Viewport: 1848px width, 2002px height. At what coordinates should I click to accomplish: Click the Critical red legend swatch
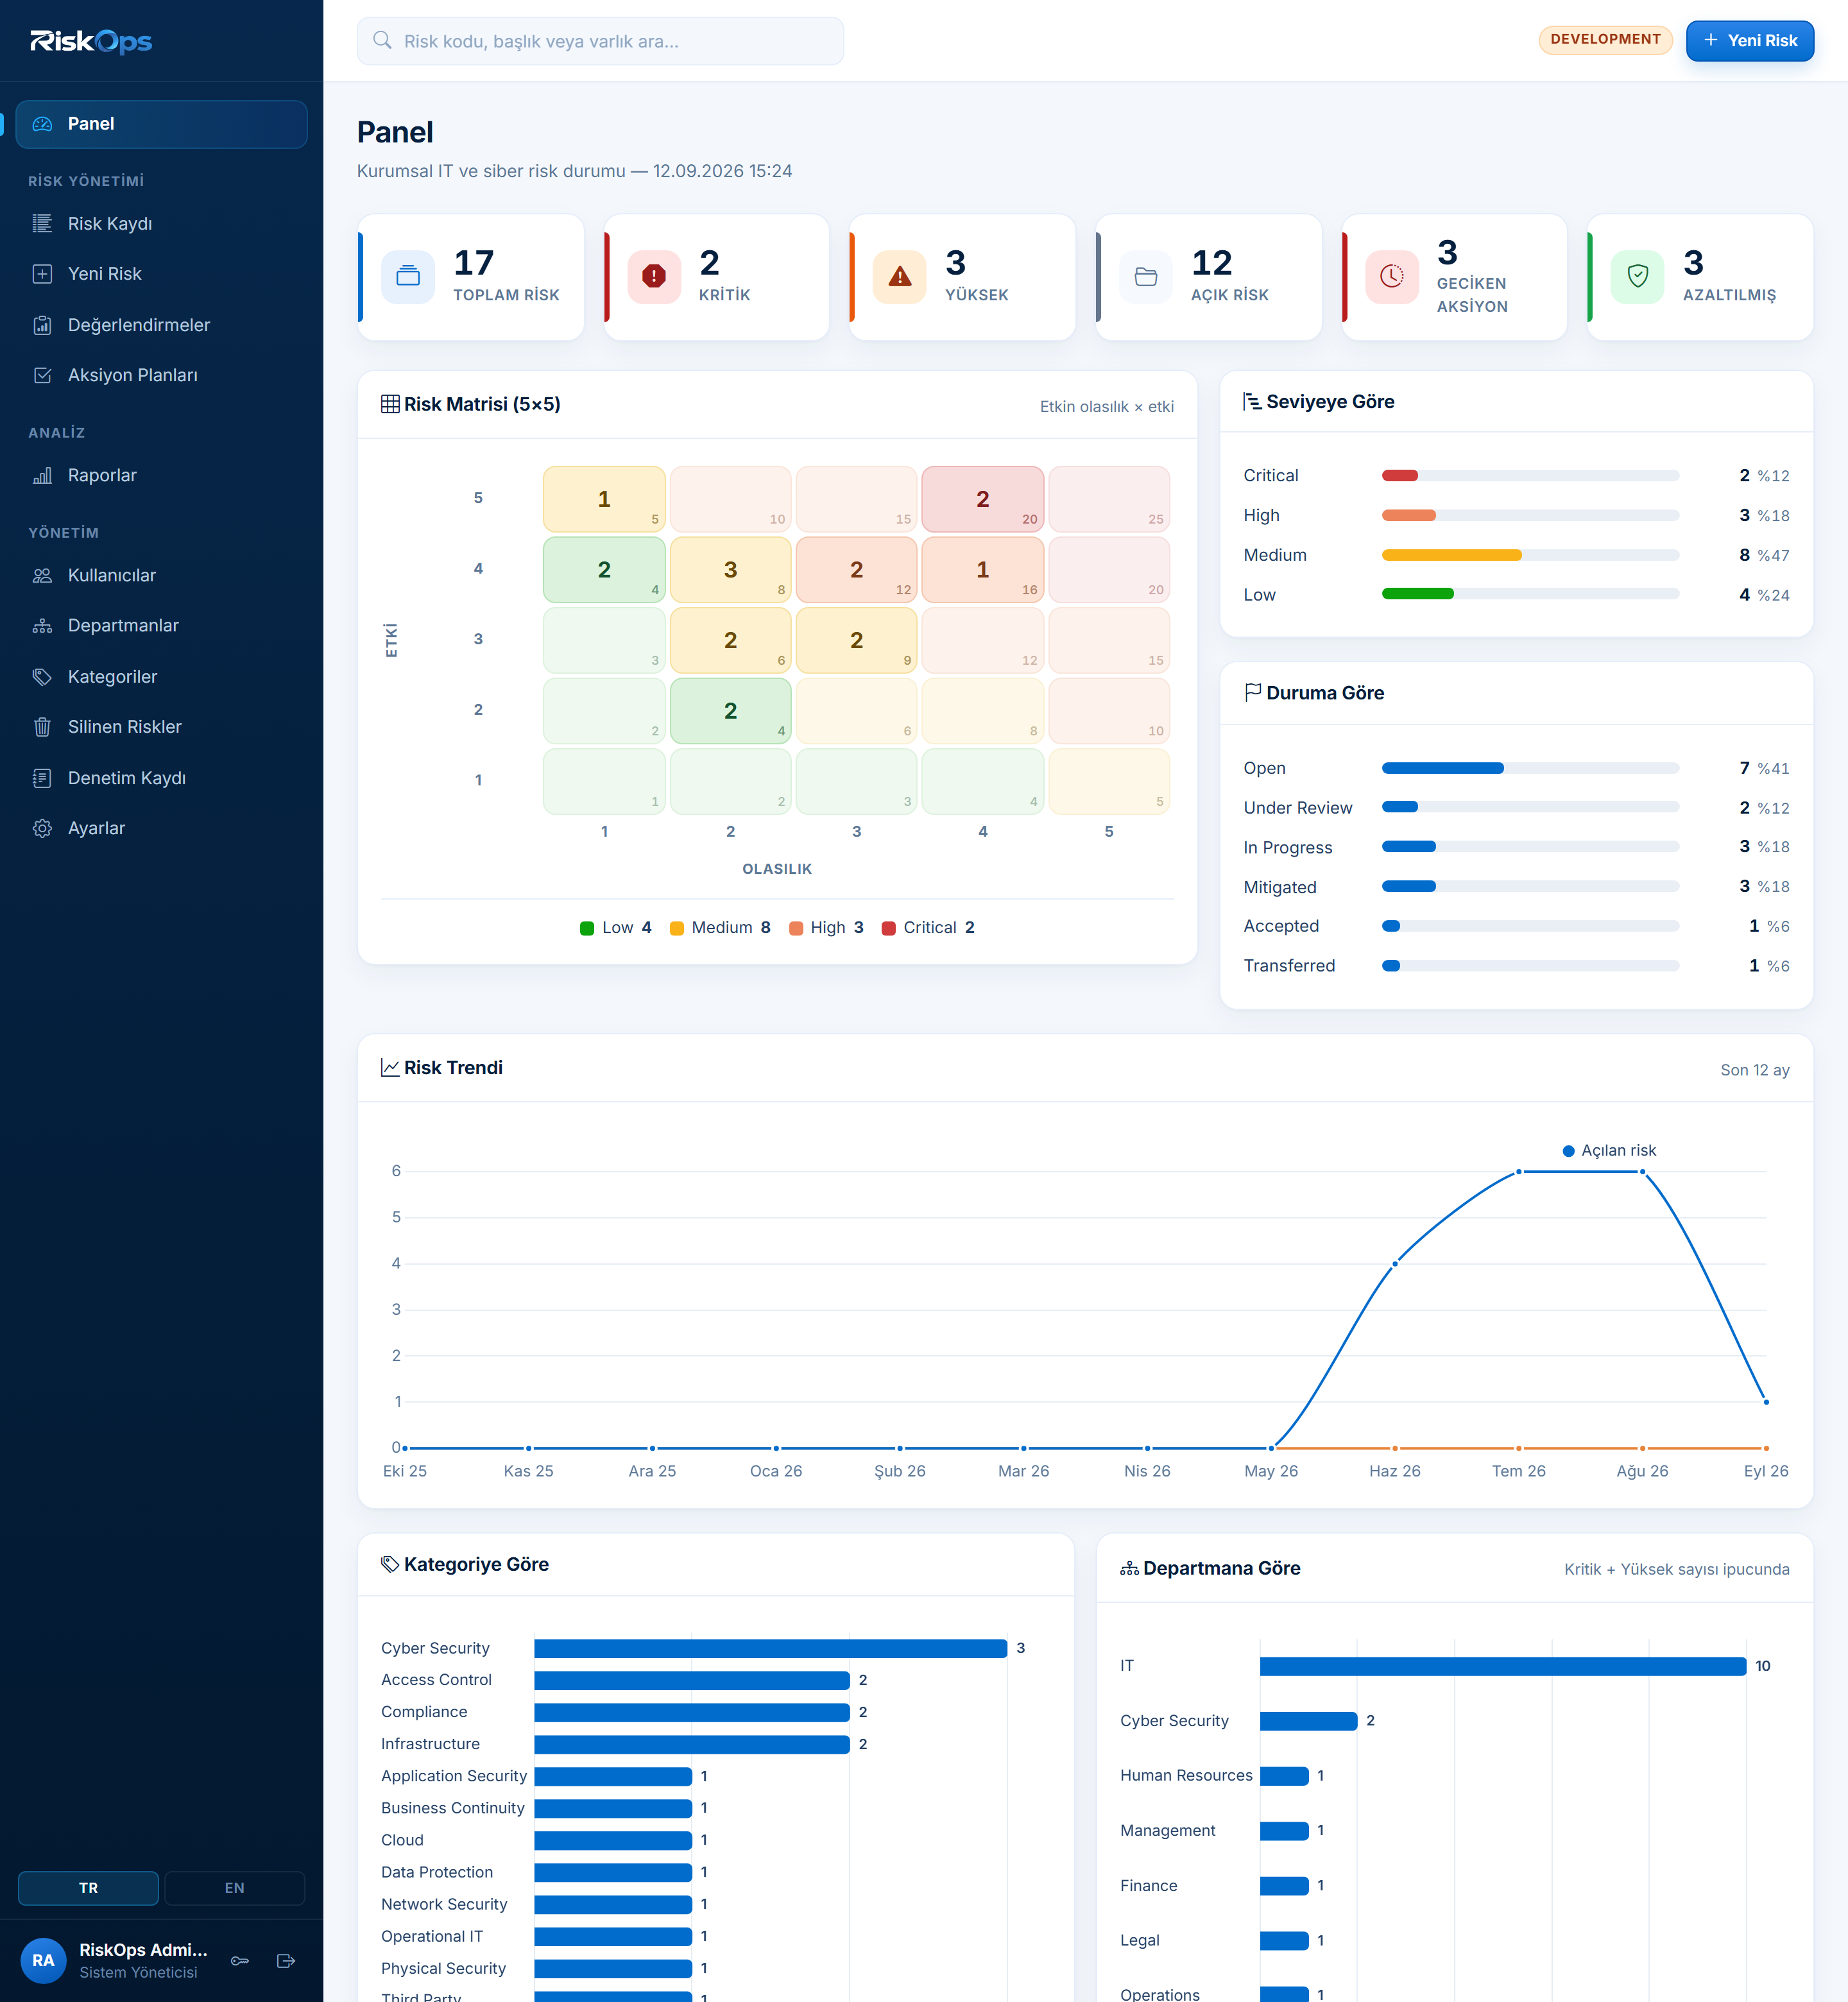(x=888, y=928)
